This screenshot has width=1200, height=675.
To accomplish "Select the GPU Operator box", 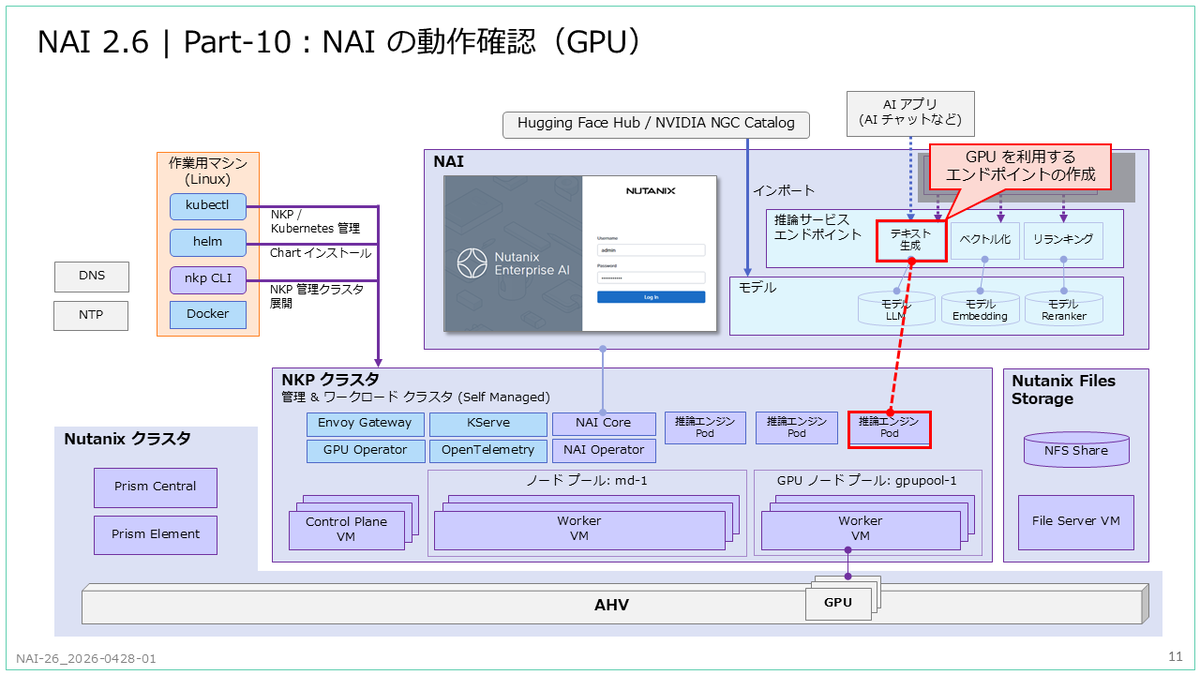I will click(365, 450).
